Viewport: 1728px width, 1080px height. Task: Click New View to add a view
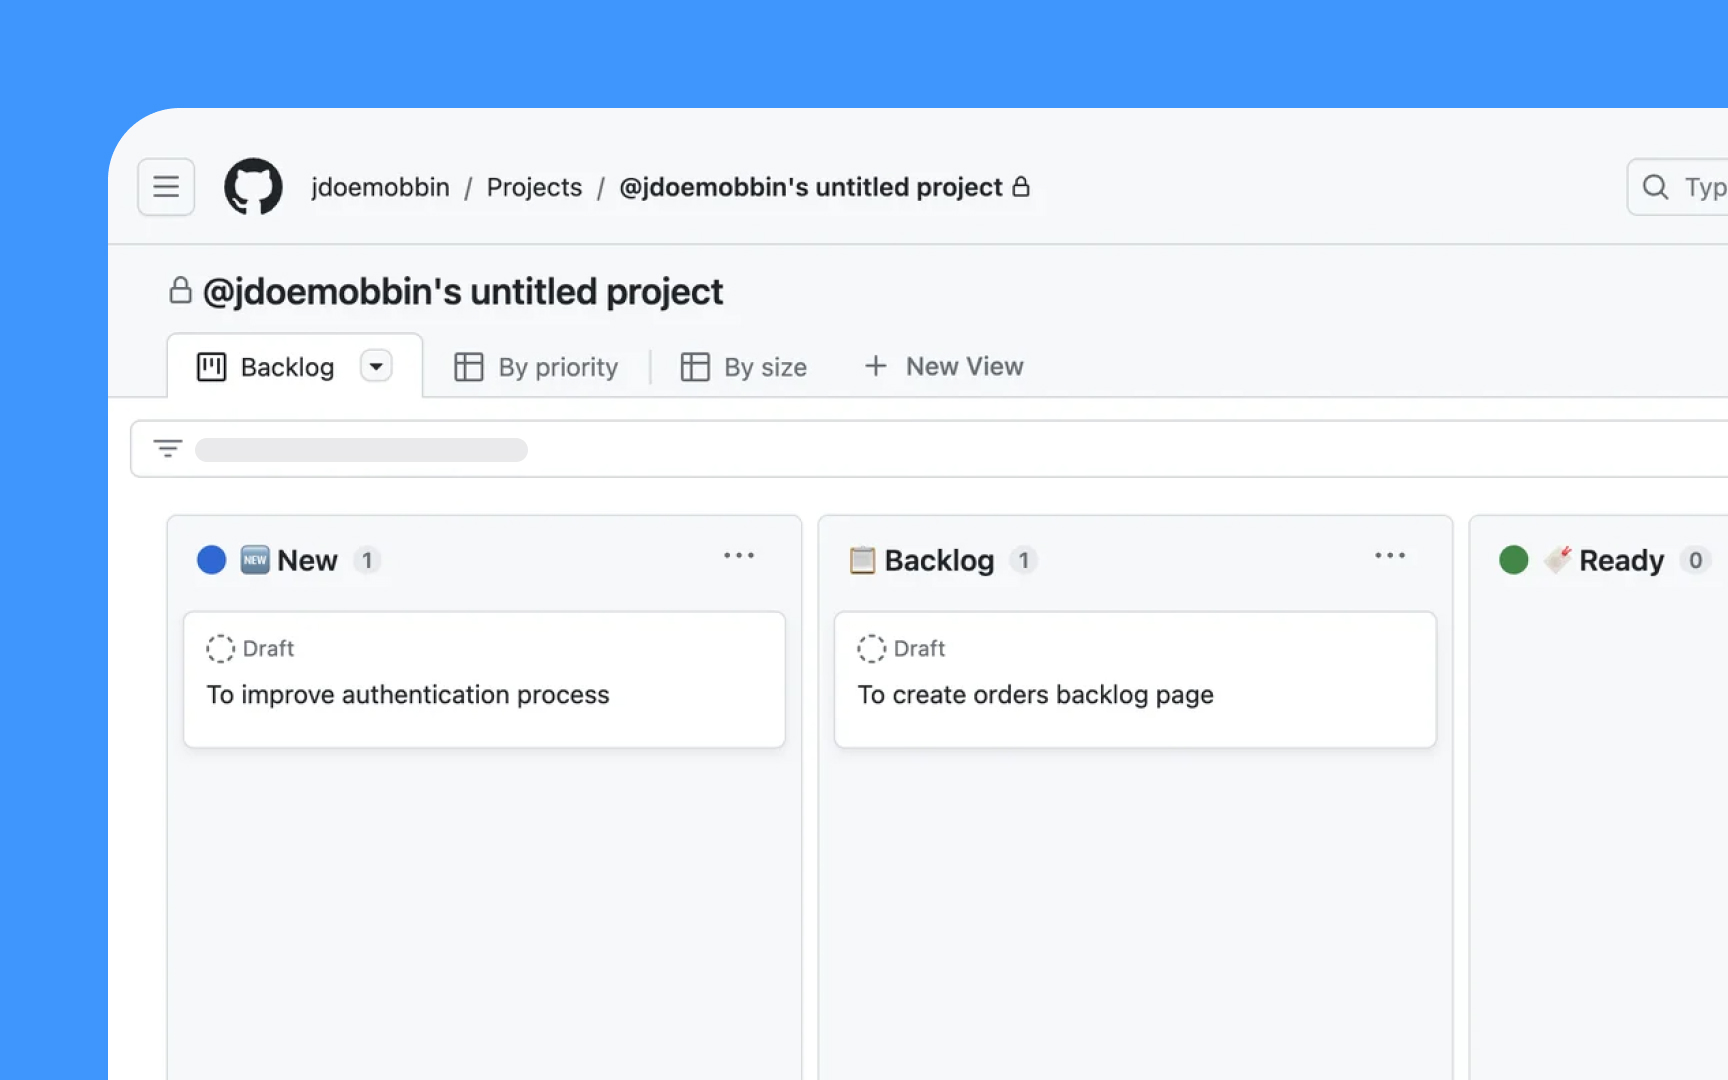click(x=942, y=366)
